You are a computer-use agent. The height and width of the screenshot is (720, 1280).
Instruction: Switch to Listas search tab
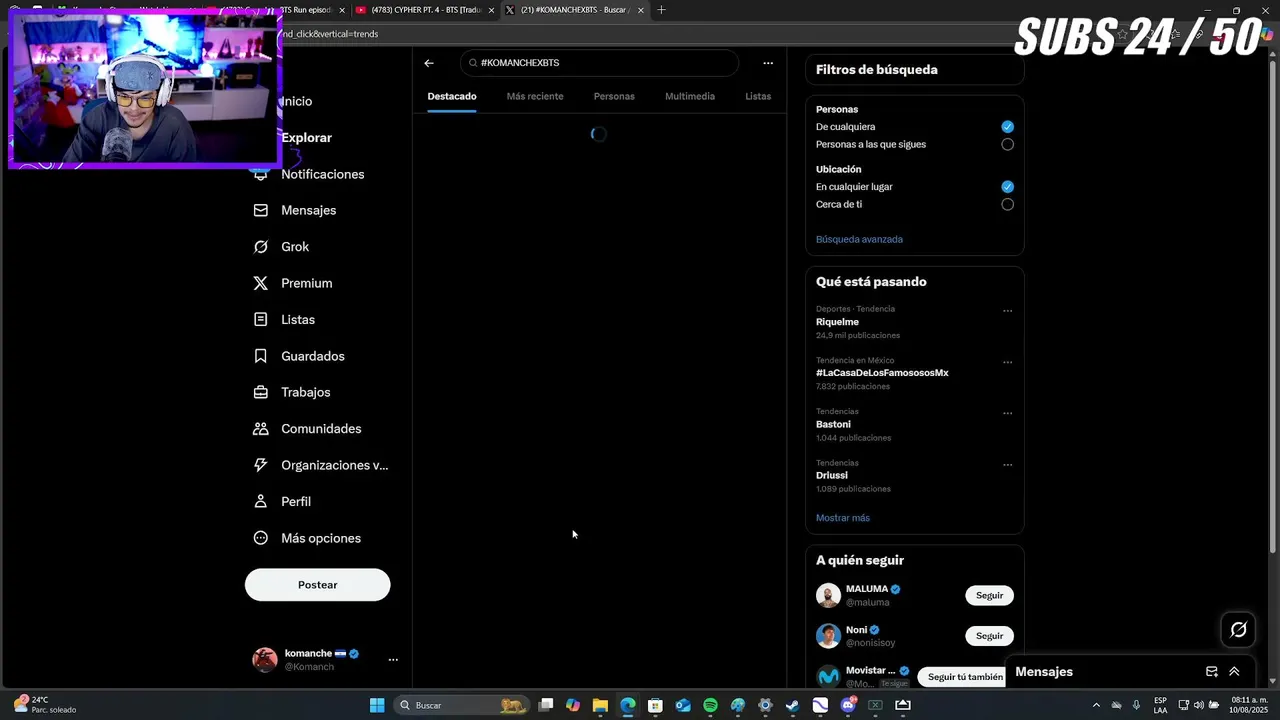tap(758, 96)
